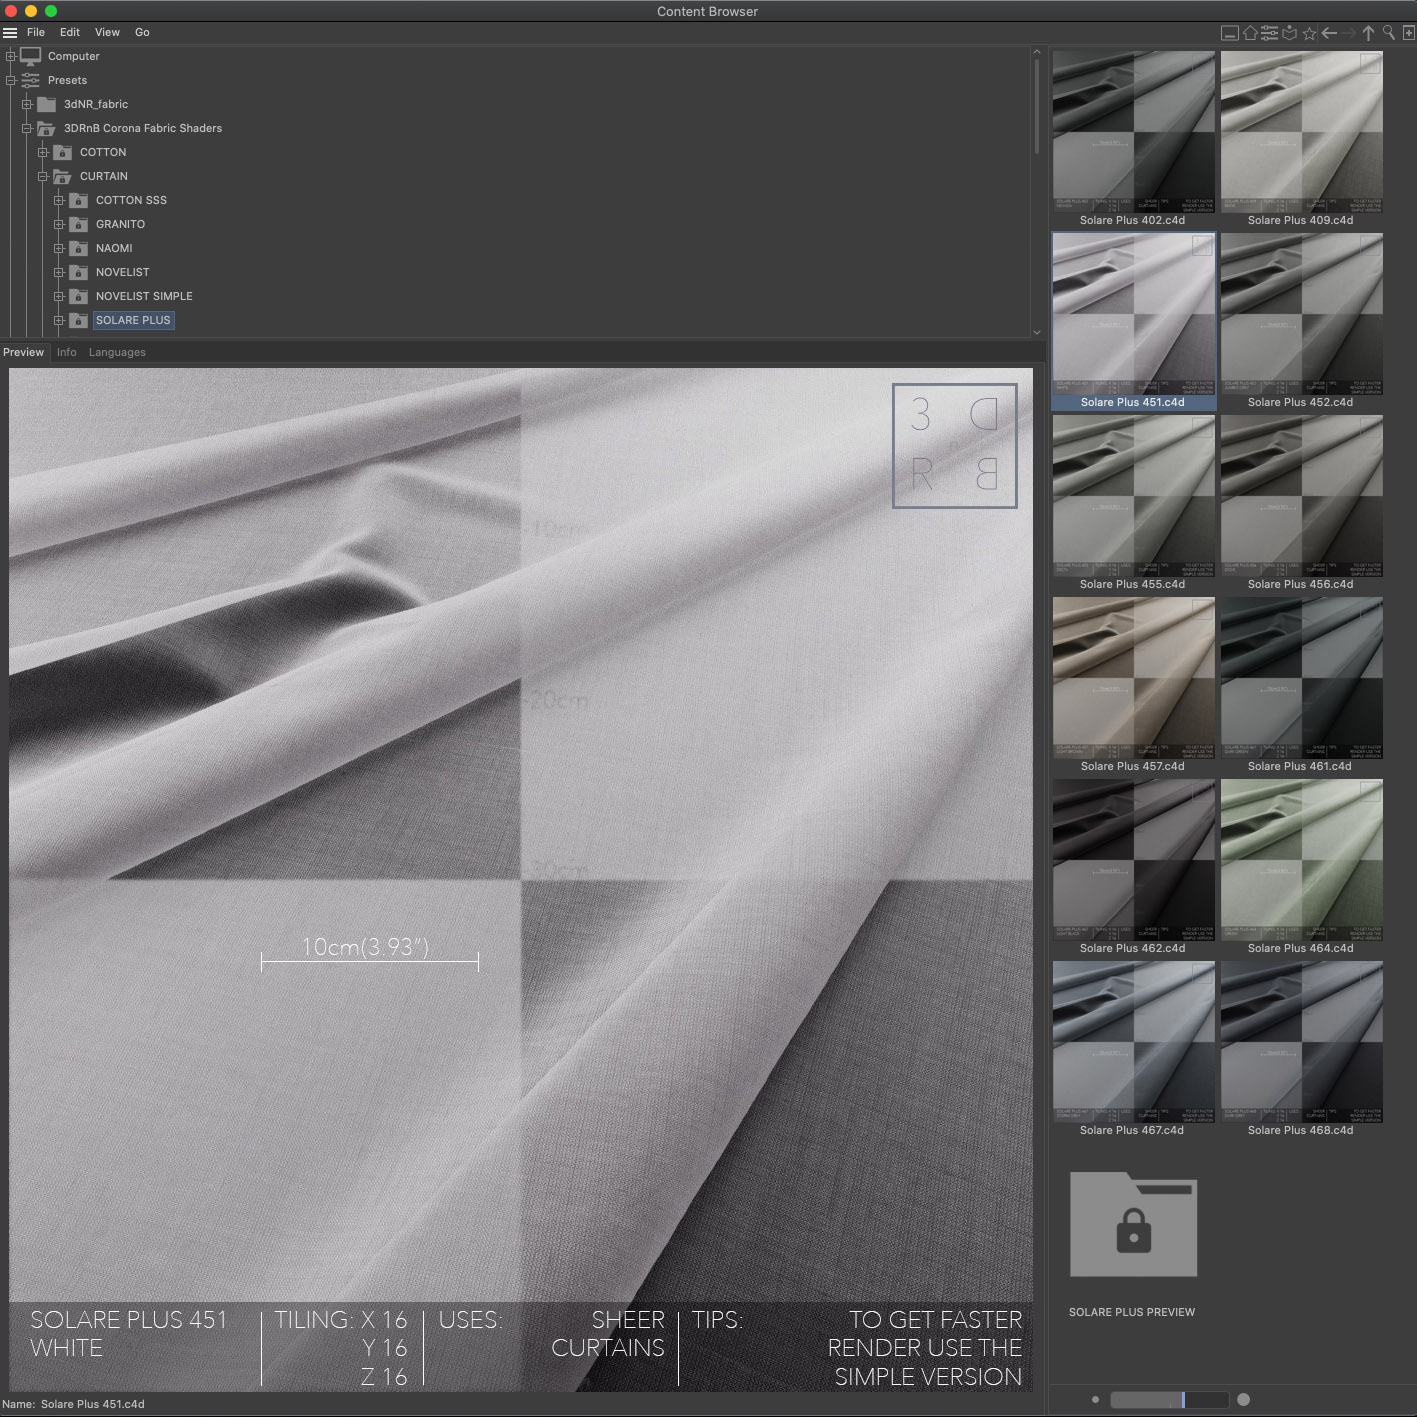The height and width of the screenshot is (1417, 1417).
Task: Go up one folder level with the up arrow
Action: 1368,33
